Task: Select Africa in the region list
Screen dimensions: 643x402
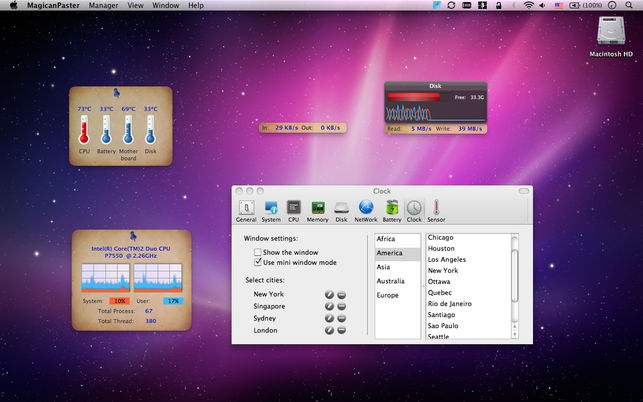Action: pos(398,239)
